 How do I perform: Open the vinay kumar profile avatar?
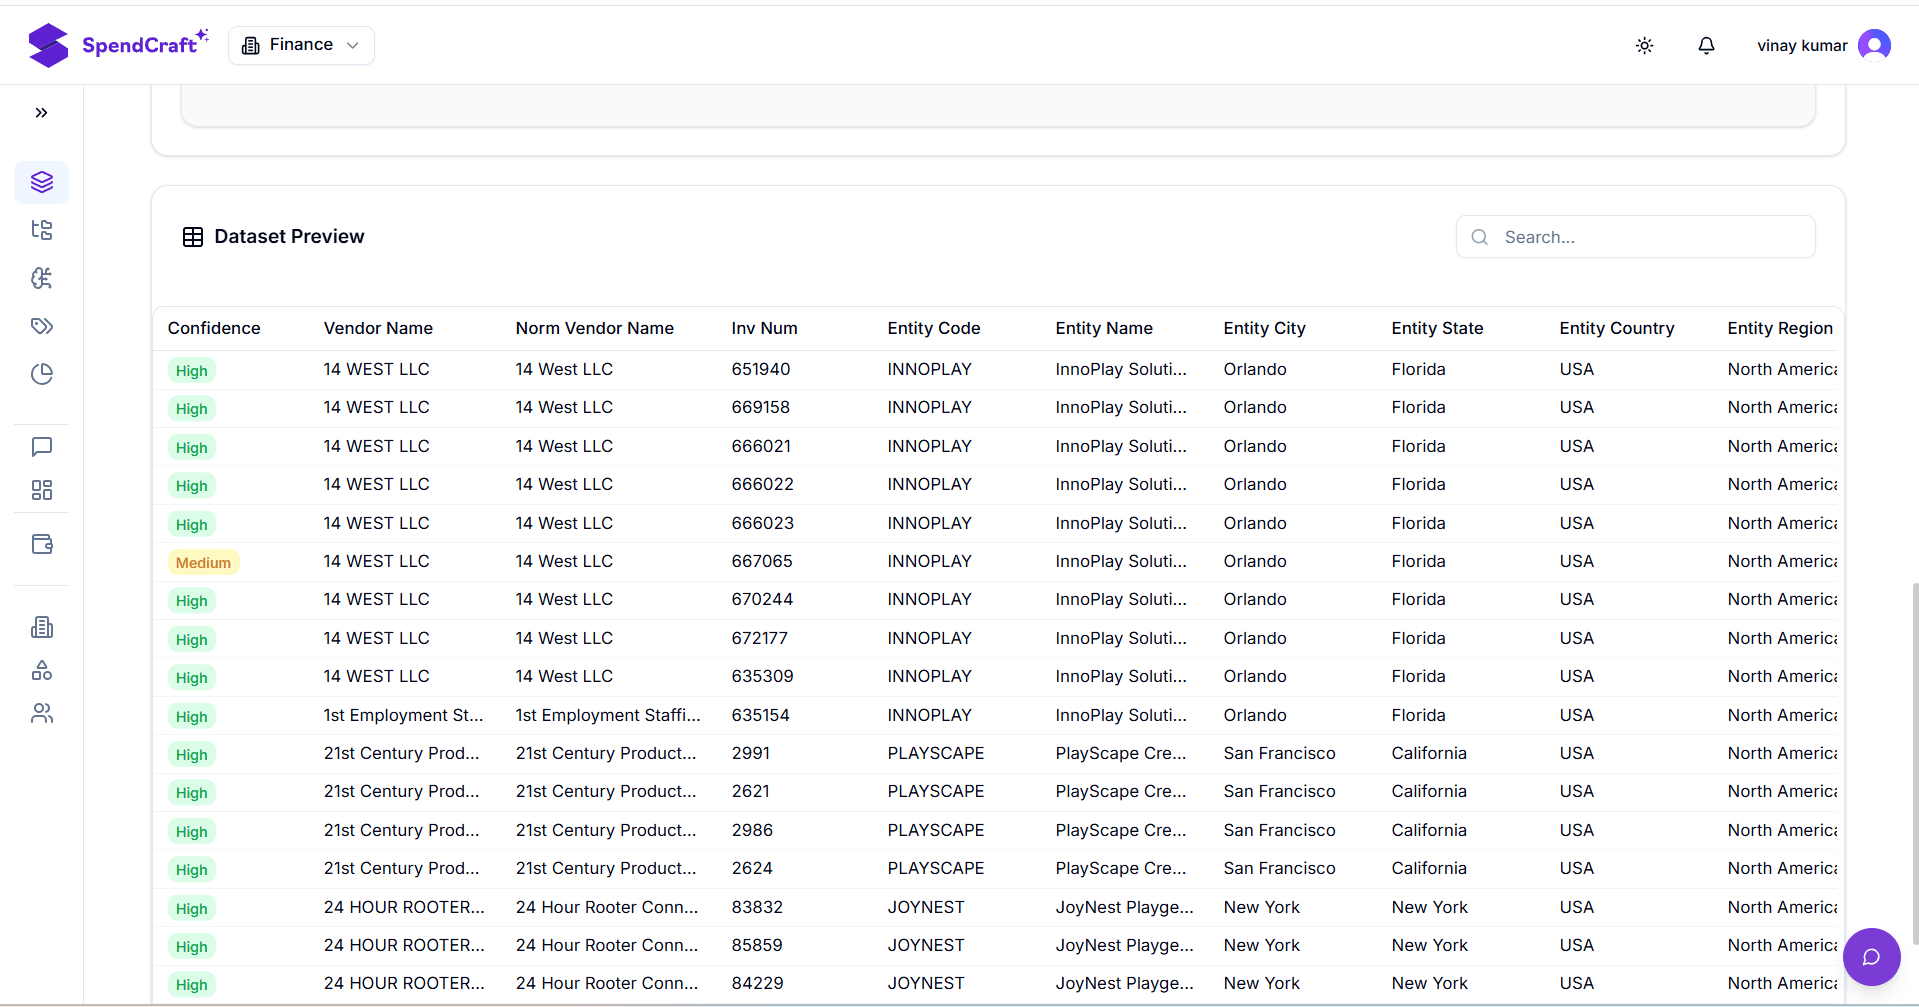pos(1875,45)
